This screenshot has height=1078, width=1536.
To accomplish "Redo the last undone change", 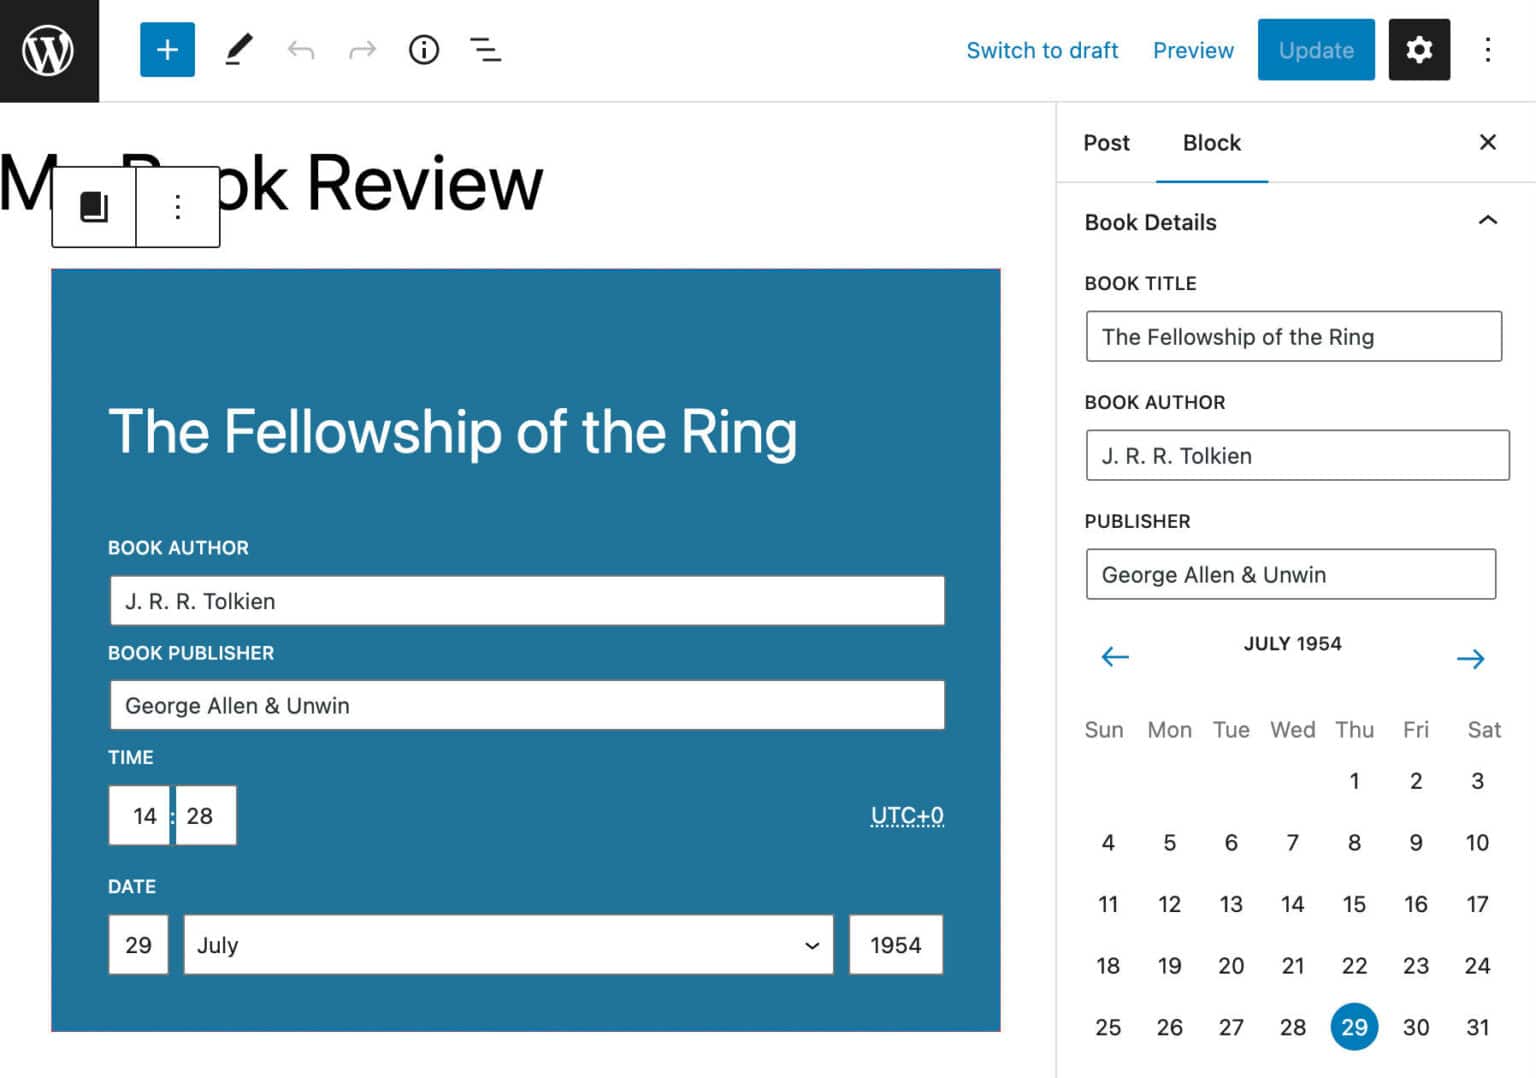I will pyautogui.click(x=362, y=49).
